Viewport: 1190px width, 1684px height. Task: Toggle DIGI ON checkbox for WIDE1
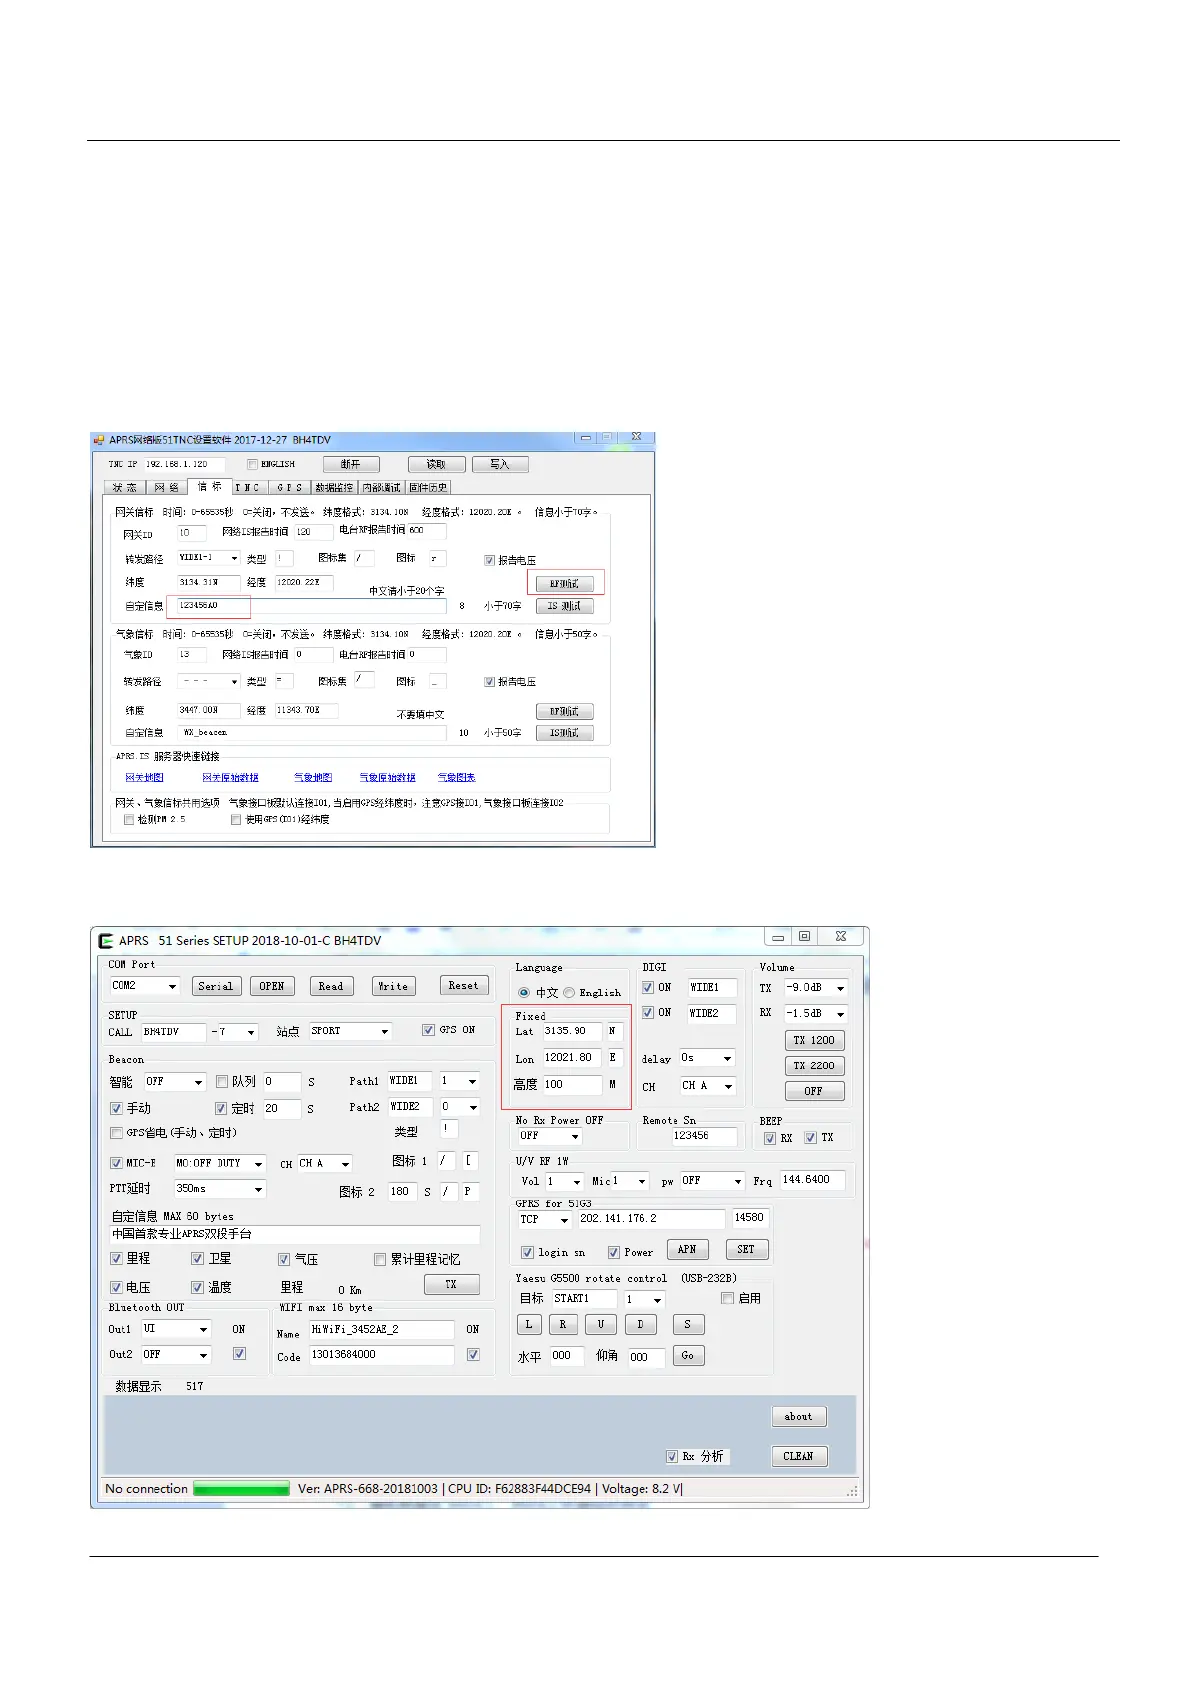(x=648, y=987)
